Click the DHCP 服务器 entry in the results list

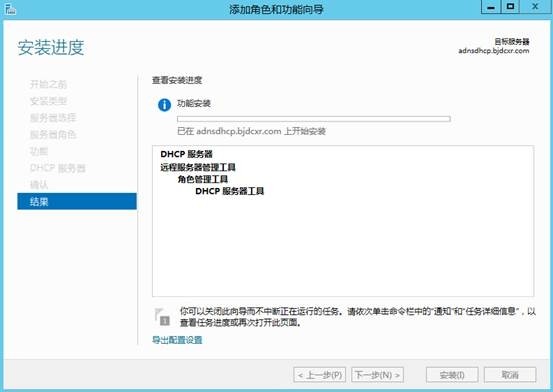coord(187,154)
